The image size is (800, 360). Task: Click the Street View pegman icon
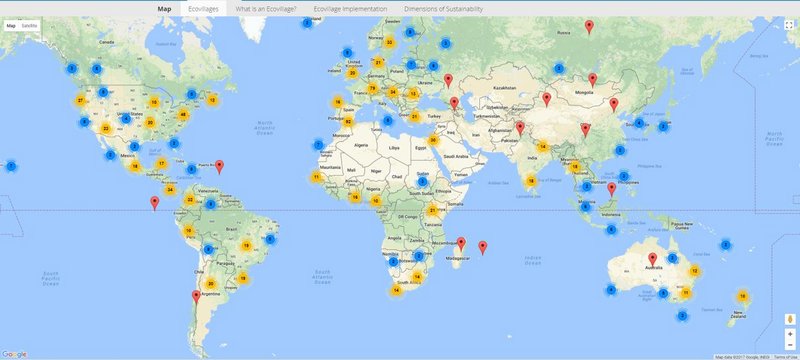click(x=790, y=319)
